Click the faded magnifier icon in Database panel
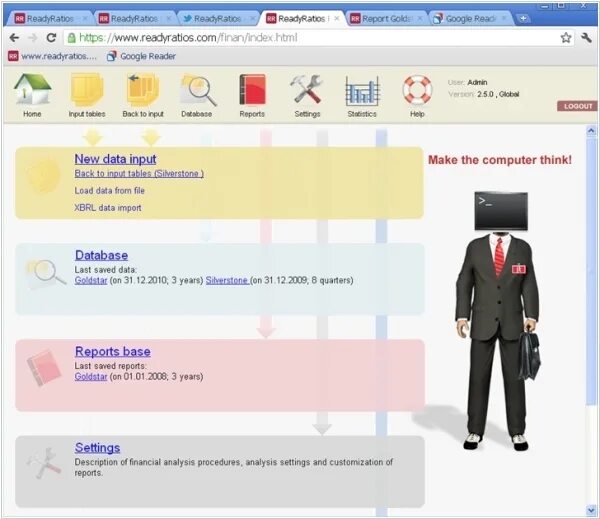 point(45,273)
